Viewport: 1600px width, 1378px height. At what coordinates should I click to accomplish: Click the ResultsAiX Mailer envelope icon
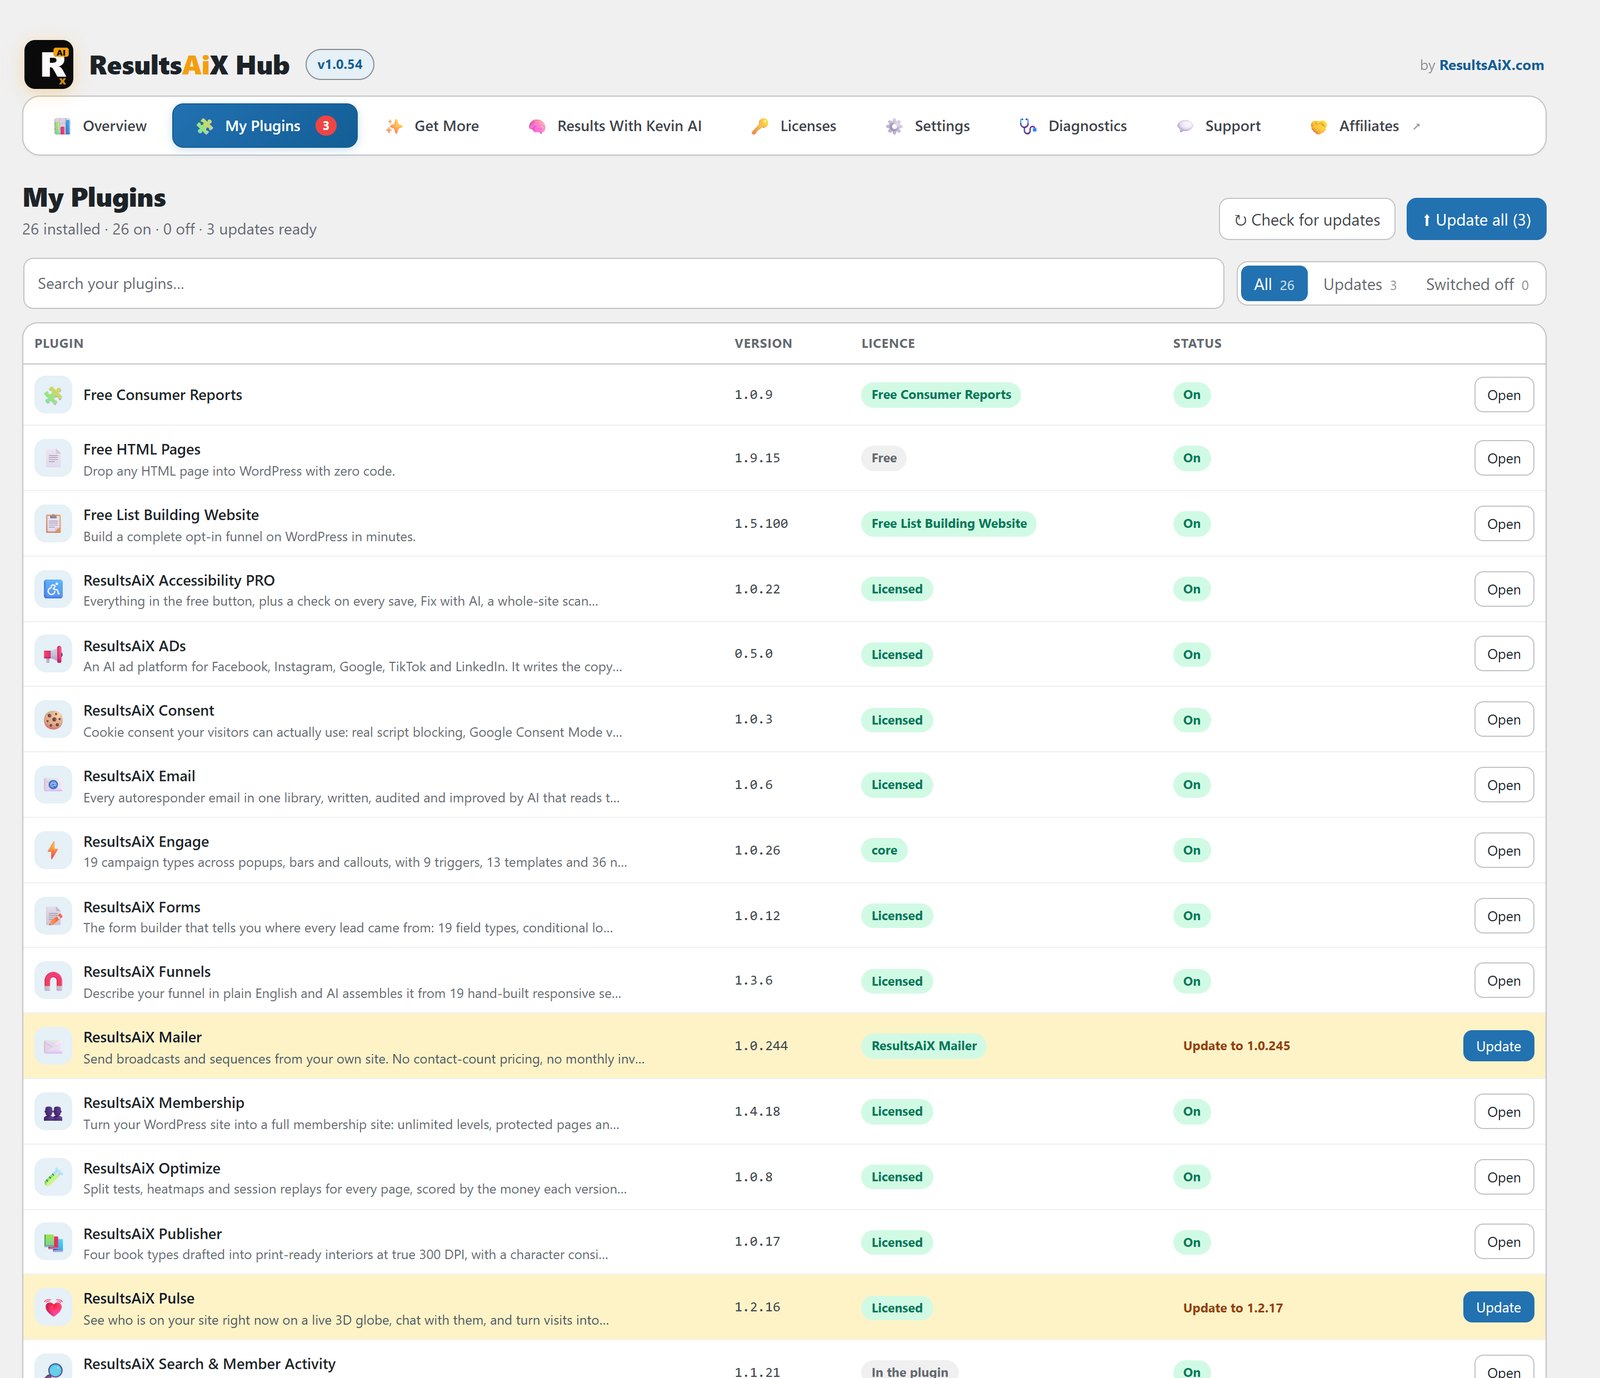click(53, 1046)
